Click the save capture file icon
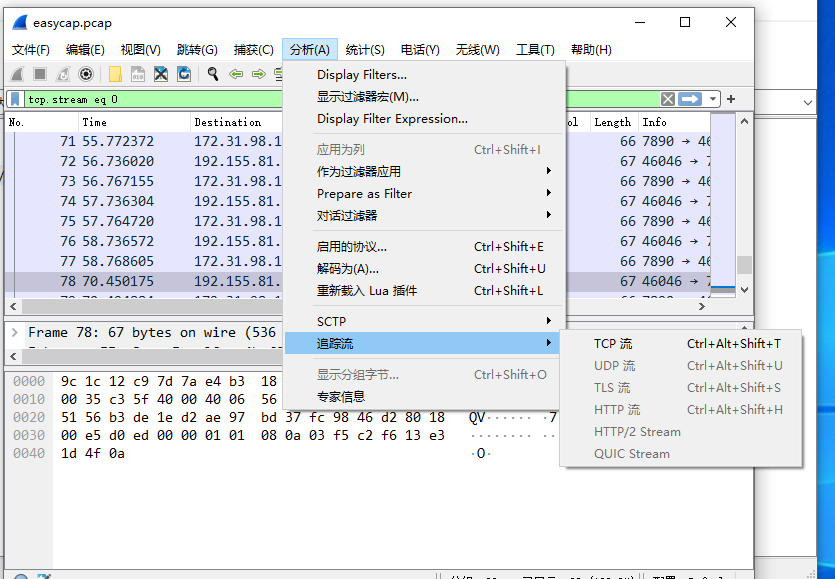Viewport: 835px width, 579px height. pos(138,74)
